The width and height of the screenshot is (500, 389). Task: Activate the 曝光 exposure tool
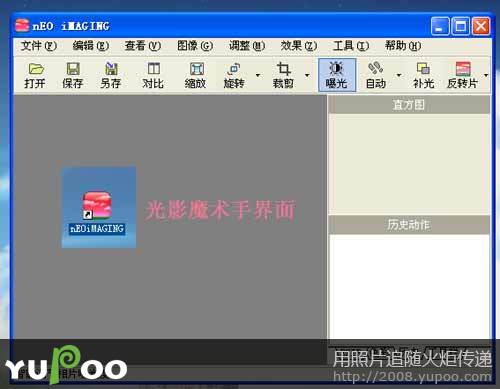coord(337,75)
